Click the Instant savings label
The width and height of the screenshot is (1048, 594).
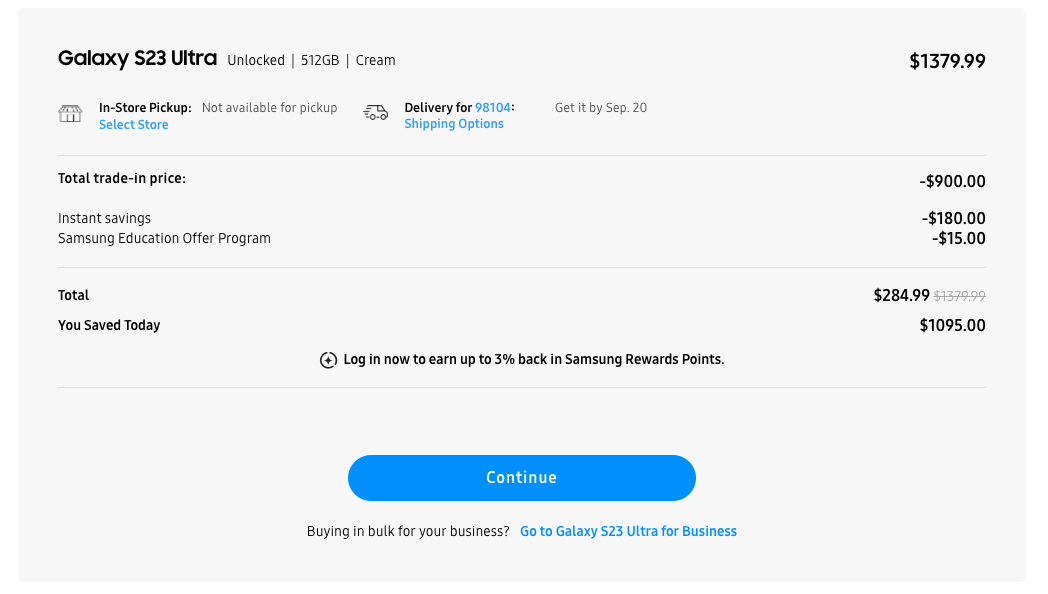(105, 218)
